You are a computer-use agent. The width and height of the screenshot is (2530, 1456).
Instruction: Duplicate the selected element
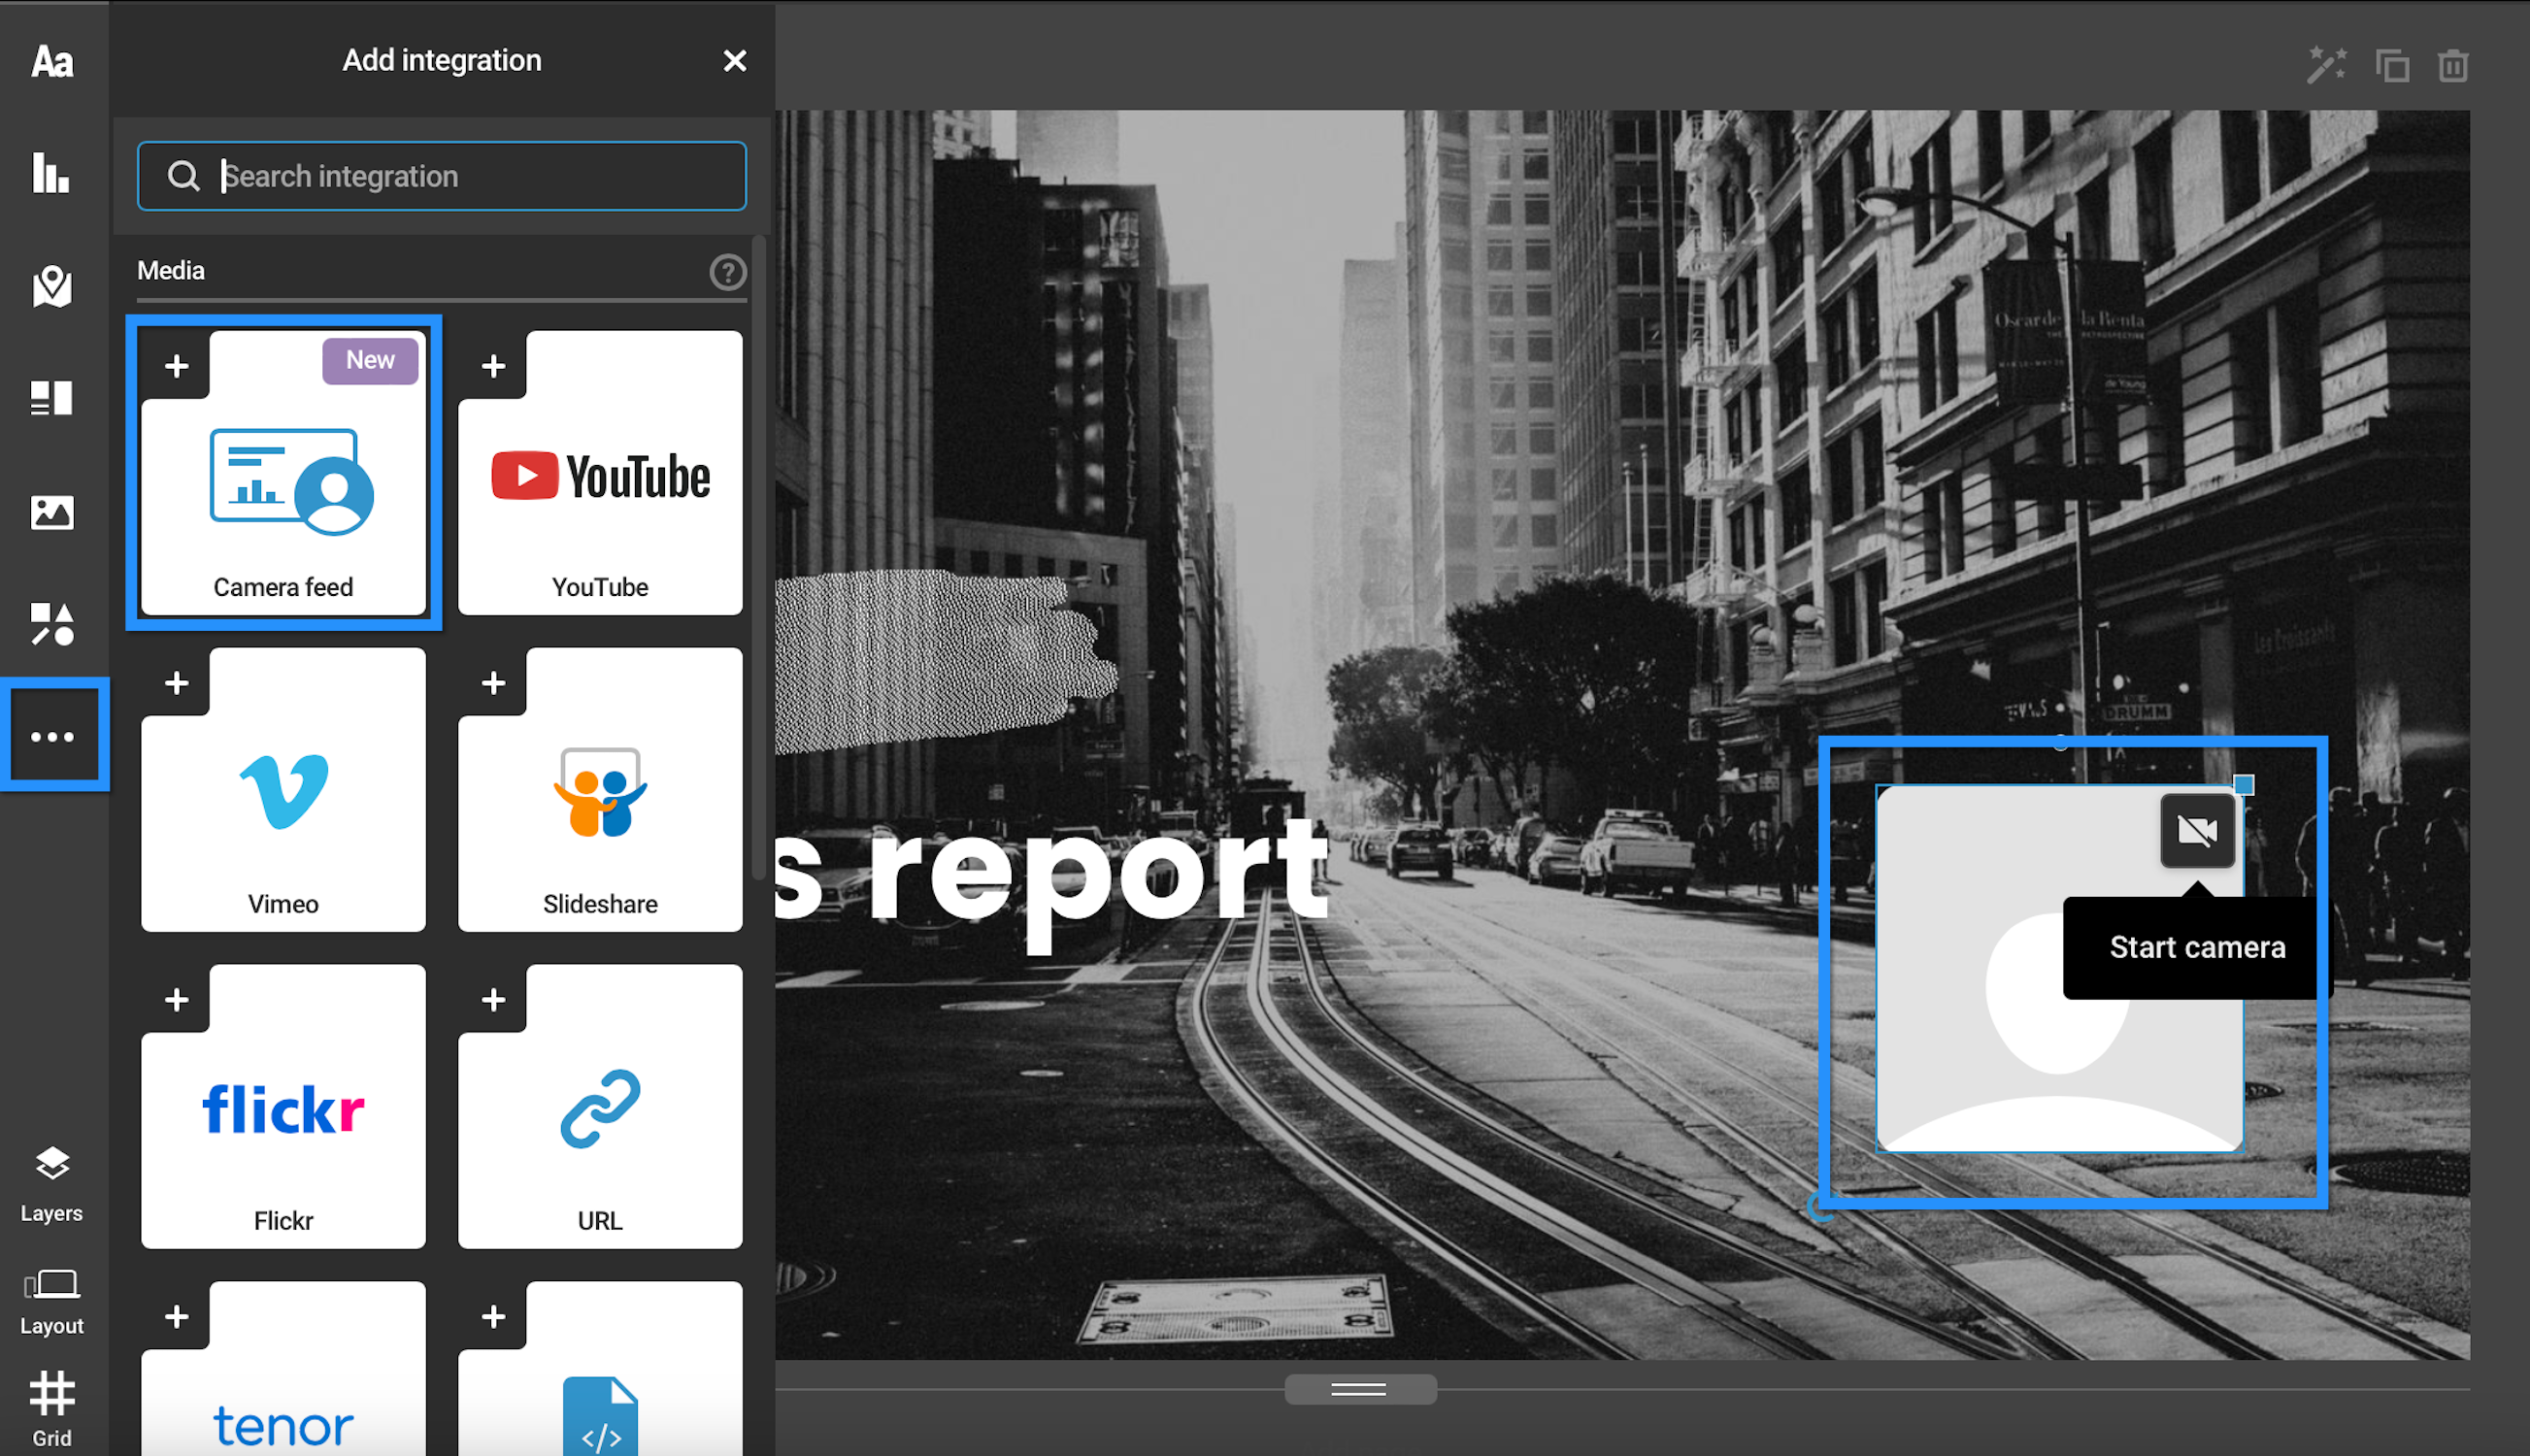pos(2392,67)
